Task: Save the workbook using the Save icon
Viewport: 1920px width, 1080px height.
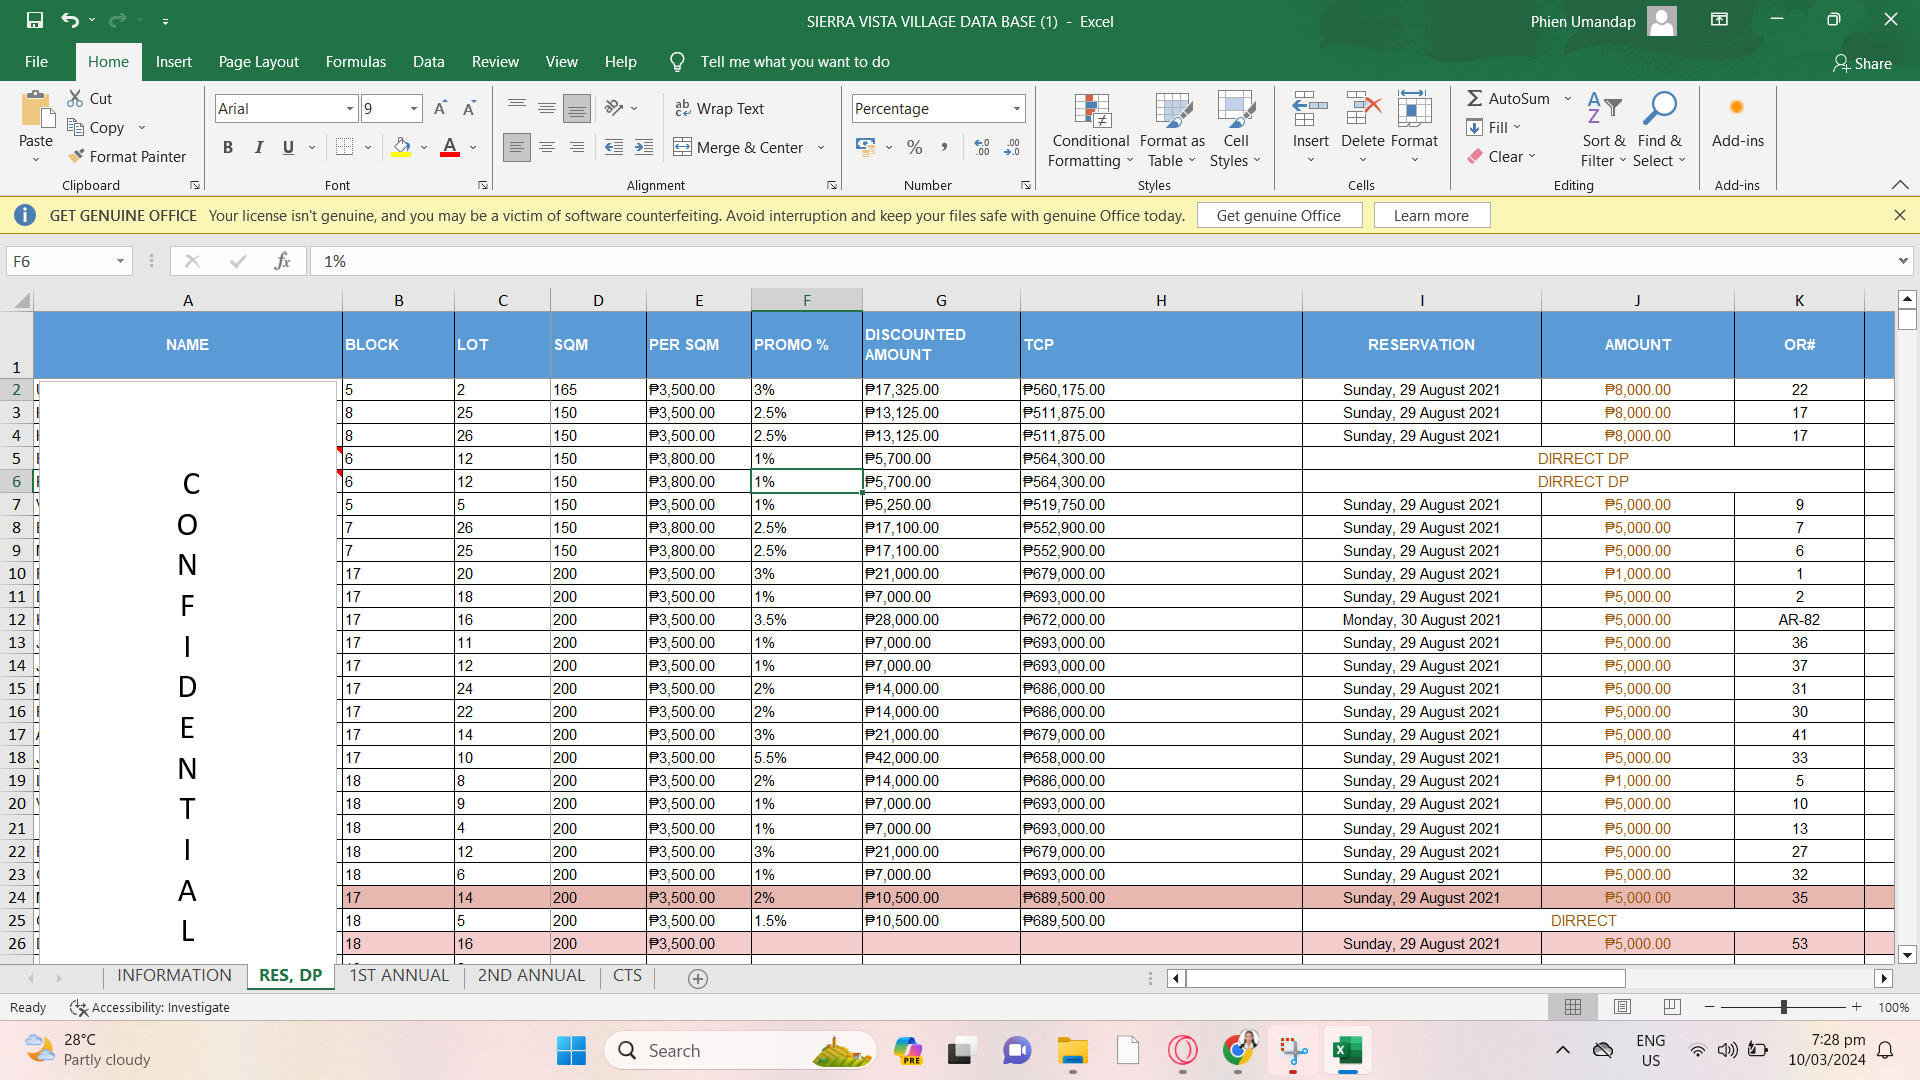Action: pos(35,20)
